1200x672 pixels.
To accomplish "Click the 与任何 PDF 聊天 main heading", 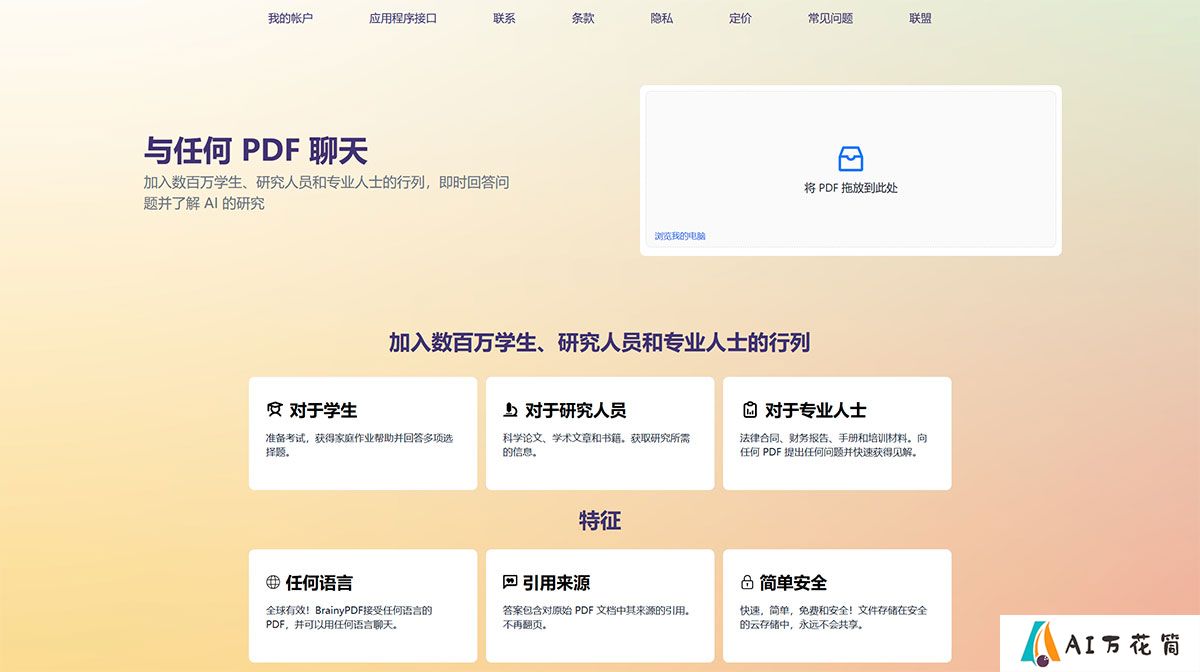I will [x=256, y=151].
